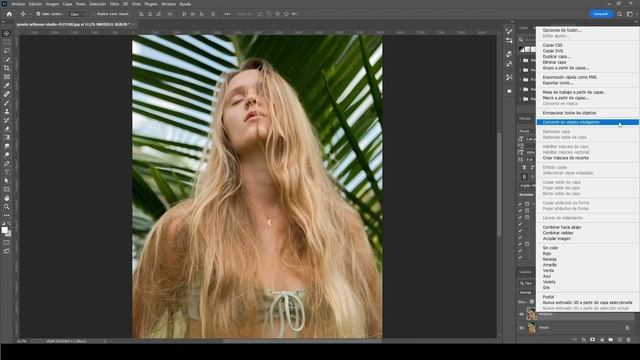Viewport: 640px width, 360px height.
Task: Open the workspace switcher icon
Action: [x=630, y=14]
